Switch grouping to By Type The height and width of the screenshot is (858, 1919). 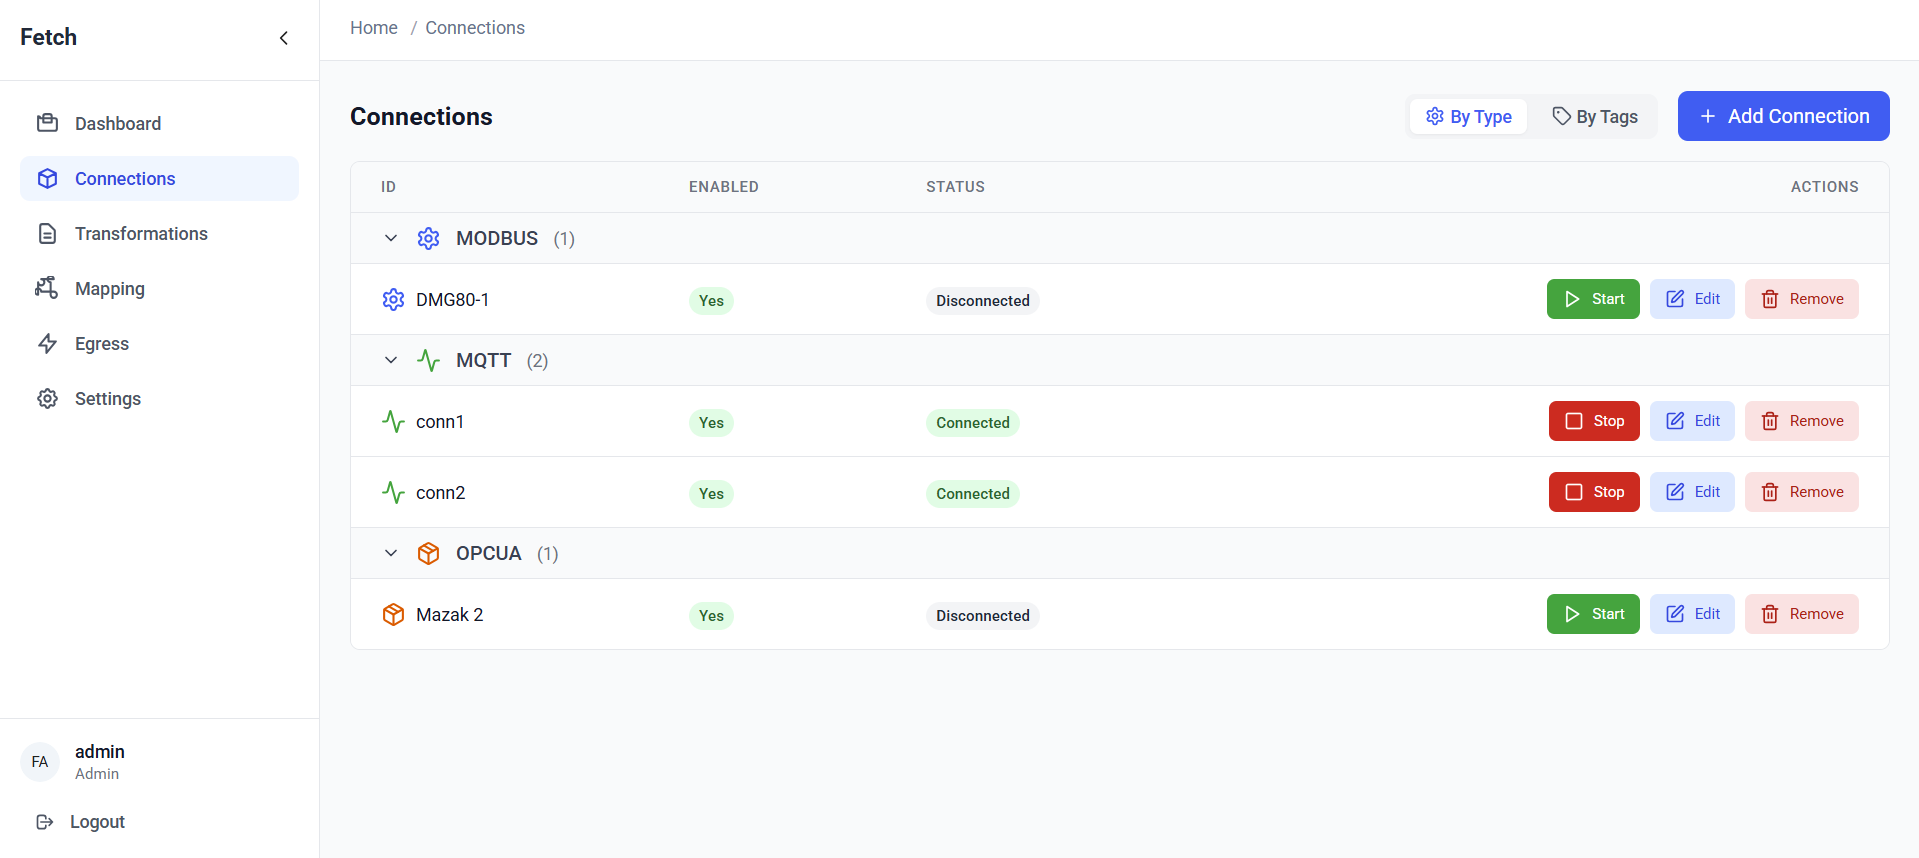pyautogui.click(x=1468, y=117)
